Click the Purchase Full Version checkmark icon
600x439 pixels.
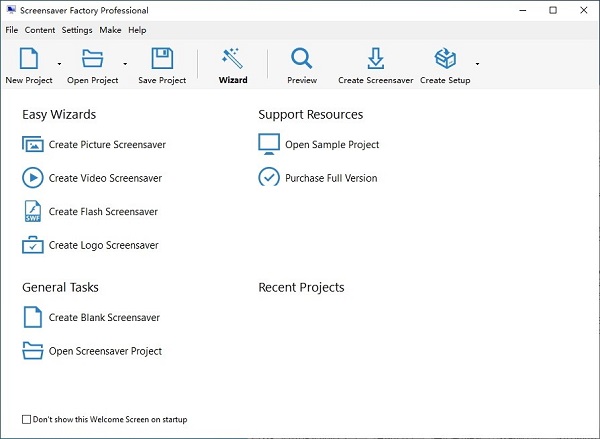click(269, 177)
